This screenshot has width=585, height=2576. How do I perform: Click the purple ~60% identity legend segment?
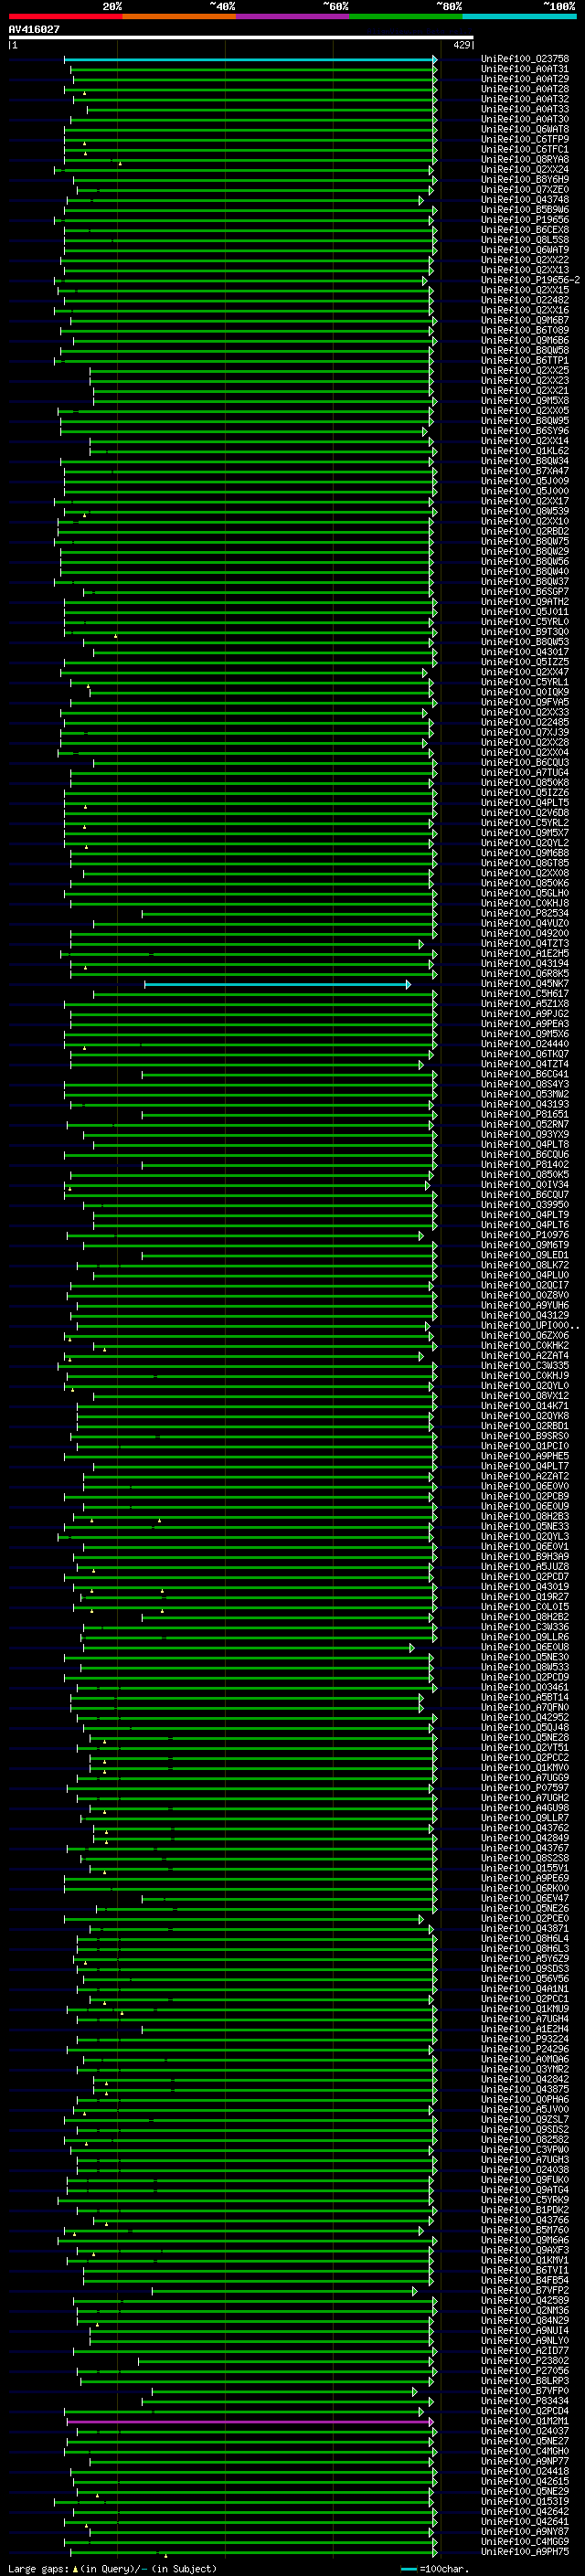[293, 16]
